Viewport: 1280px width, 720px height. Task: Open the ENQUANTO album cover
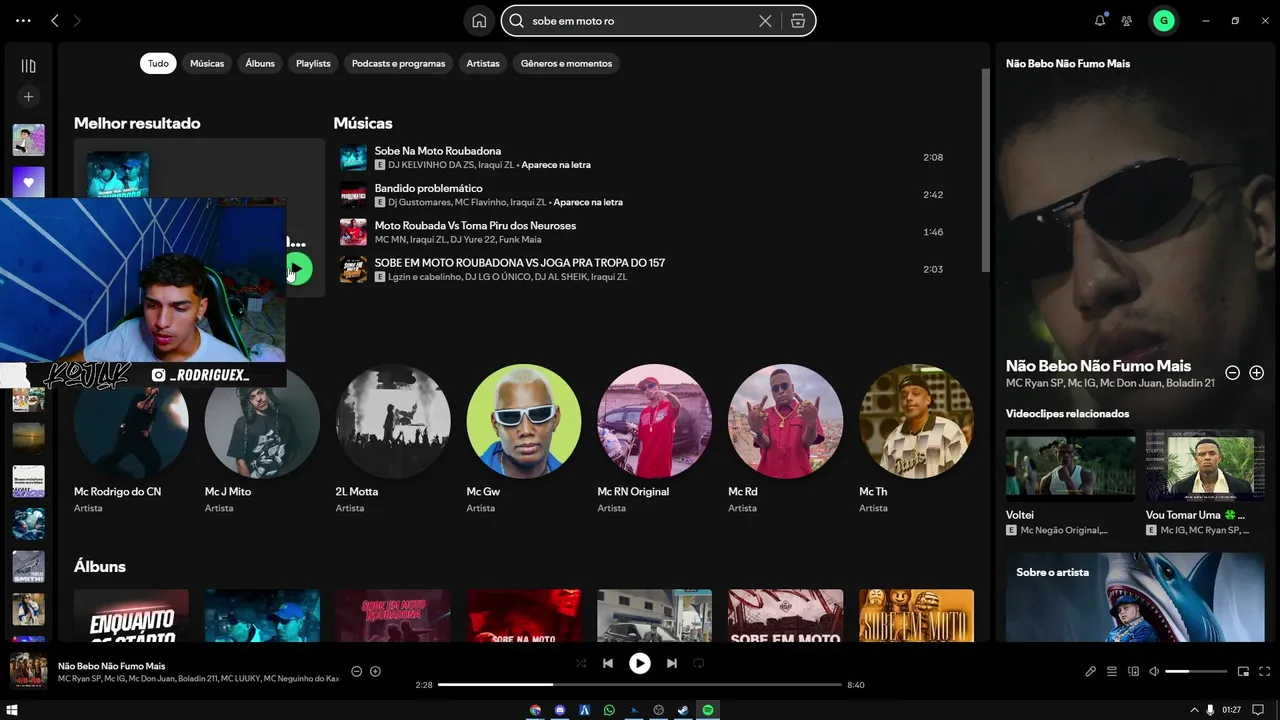coord(131,615)
